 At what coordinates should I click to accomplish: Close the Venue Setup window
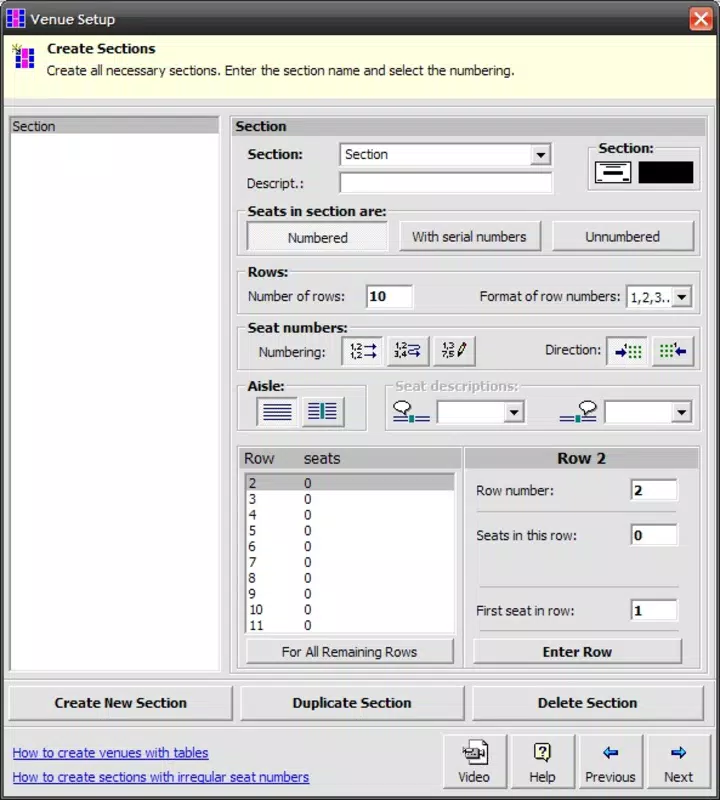(x=701, y=19)
